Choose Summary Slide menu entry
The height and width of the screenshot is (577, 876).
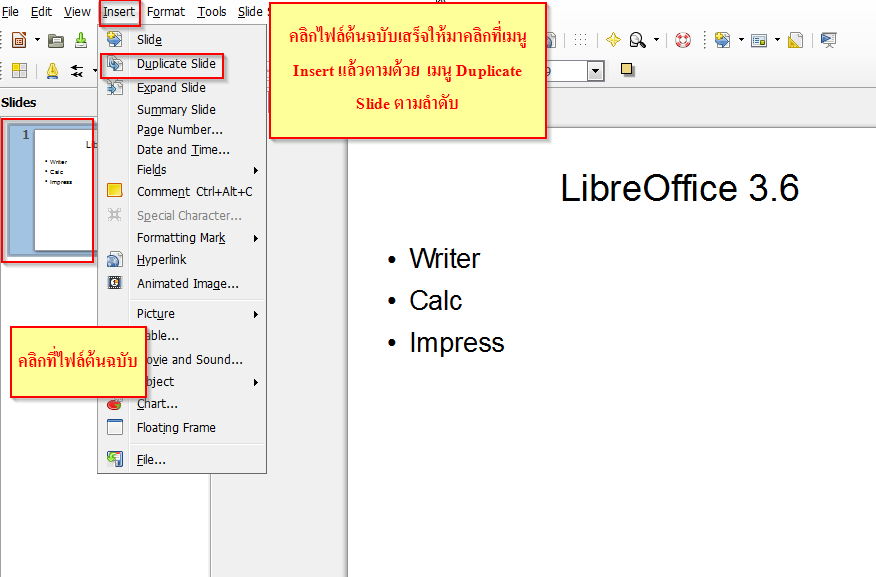[x=182, y=109]
